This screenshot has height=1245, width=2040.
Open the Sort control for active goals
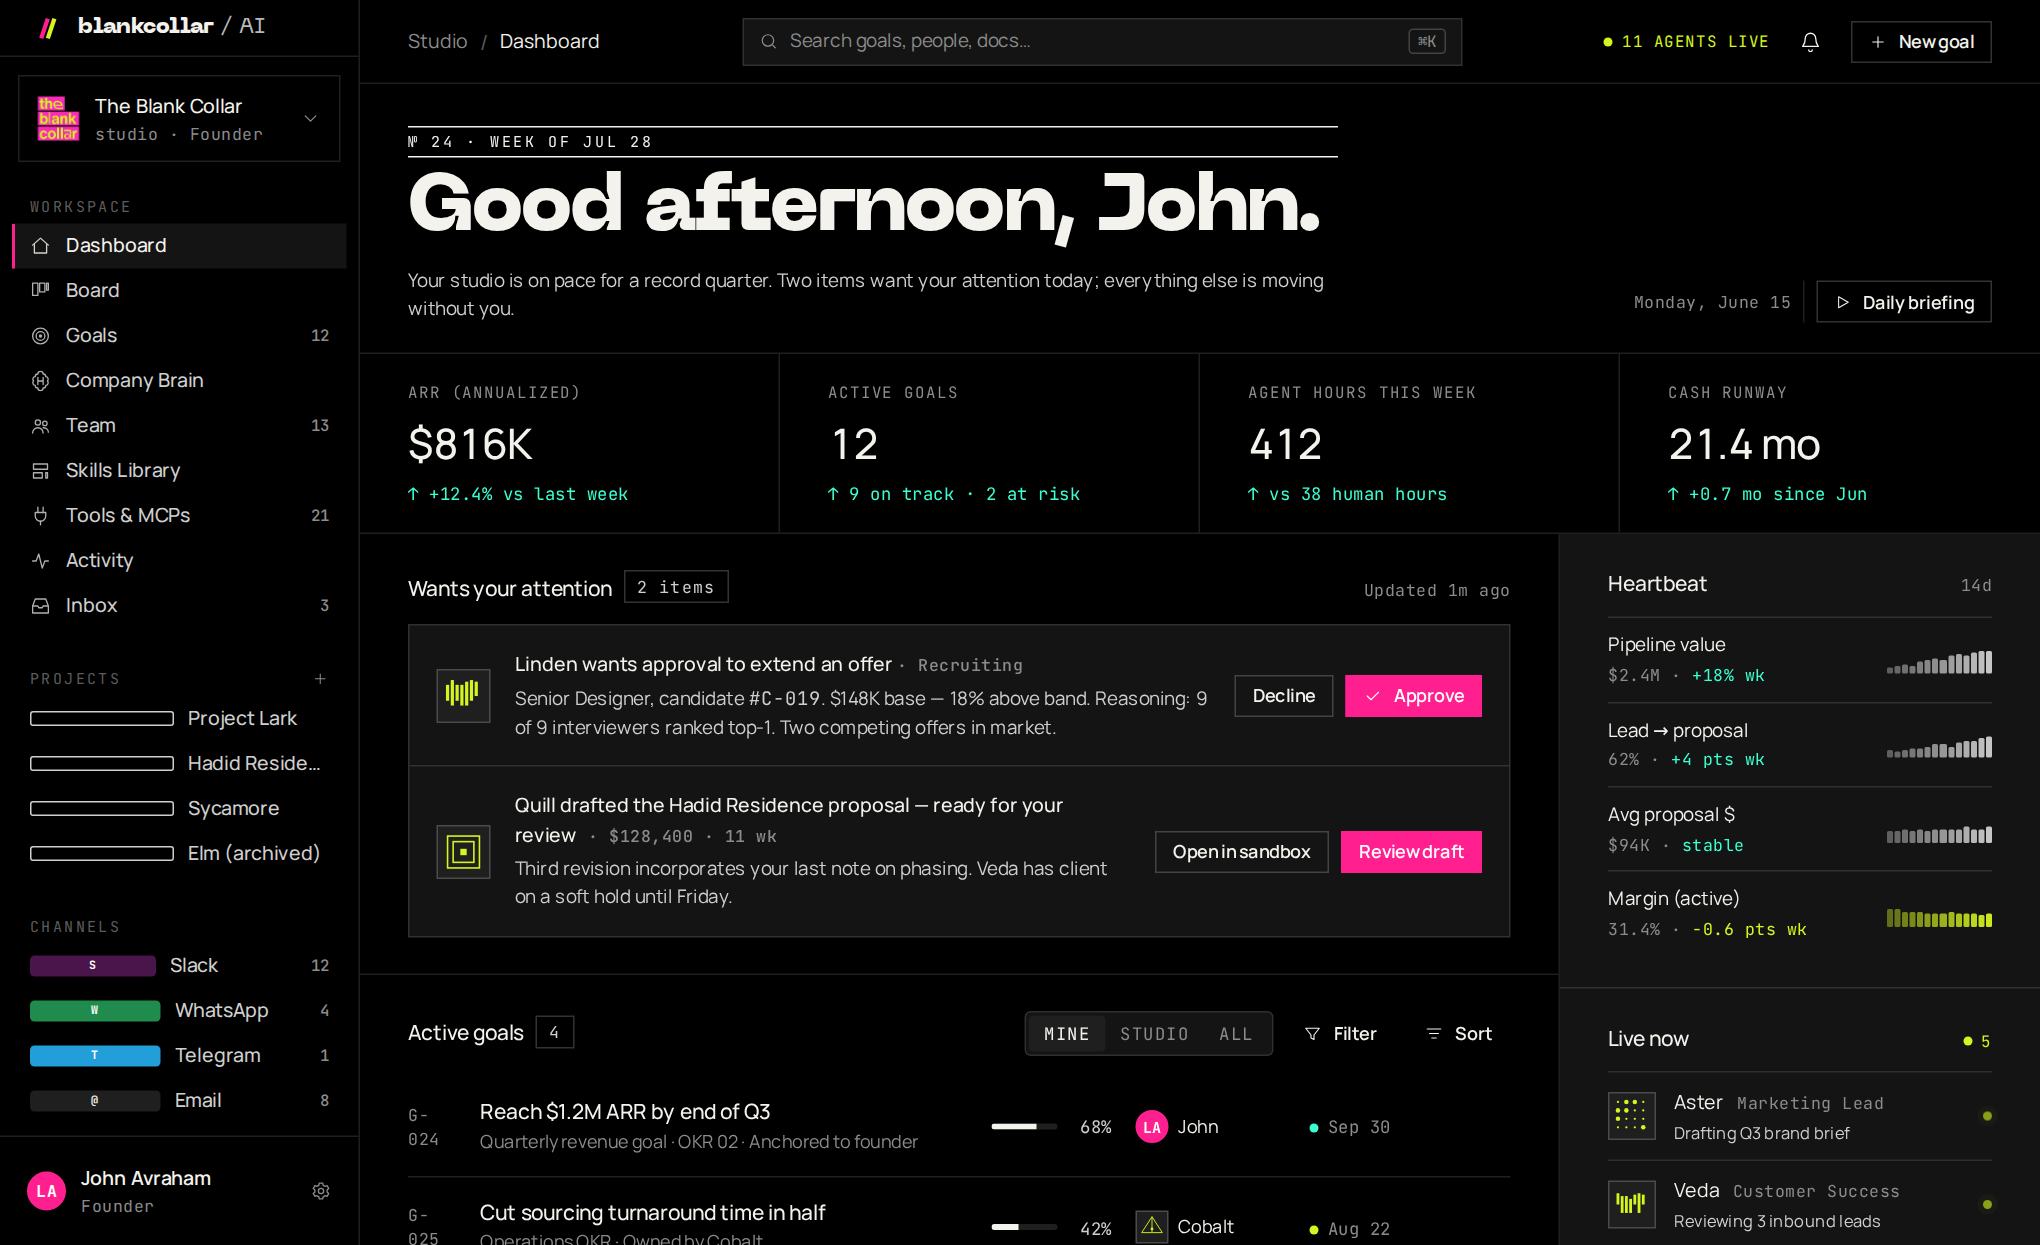click(1459, 1034)
